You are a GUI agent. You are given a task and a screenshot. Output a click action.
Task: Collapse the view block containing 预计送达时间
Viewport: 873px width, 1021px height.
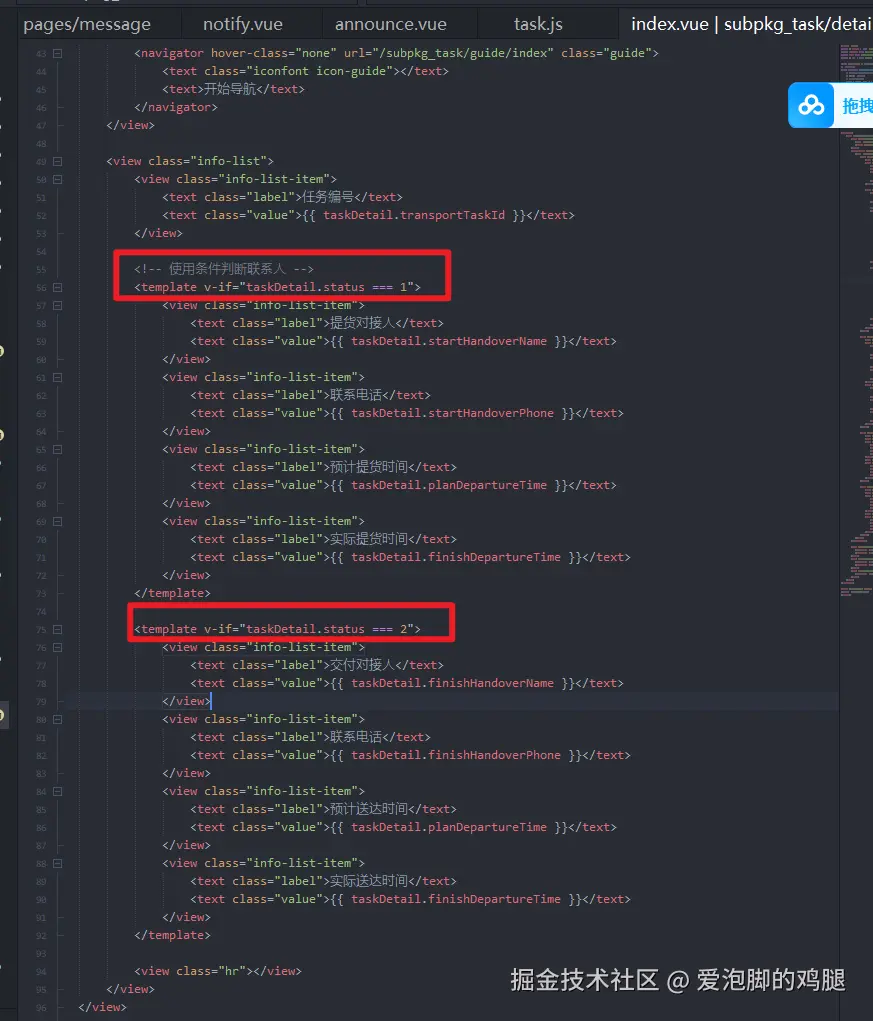57,791
